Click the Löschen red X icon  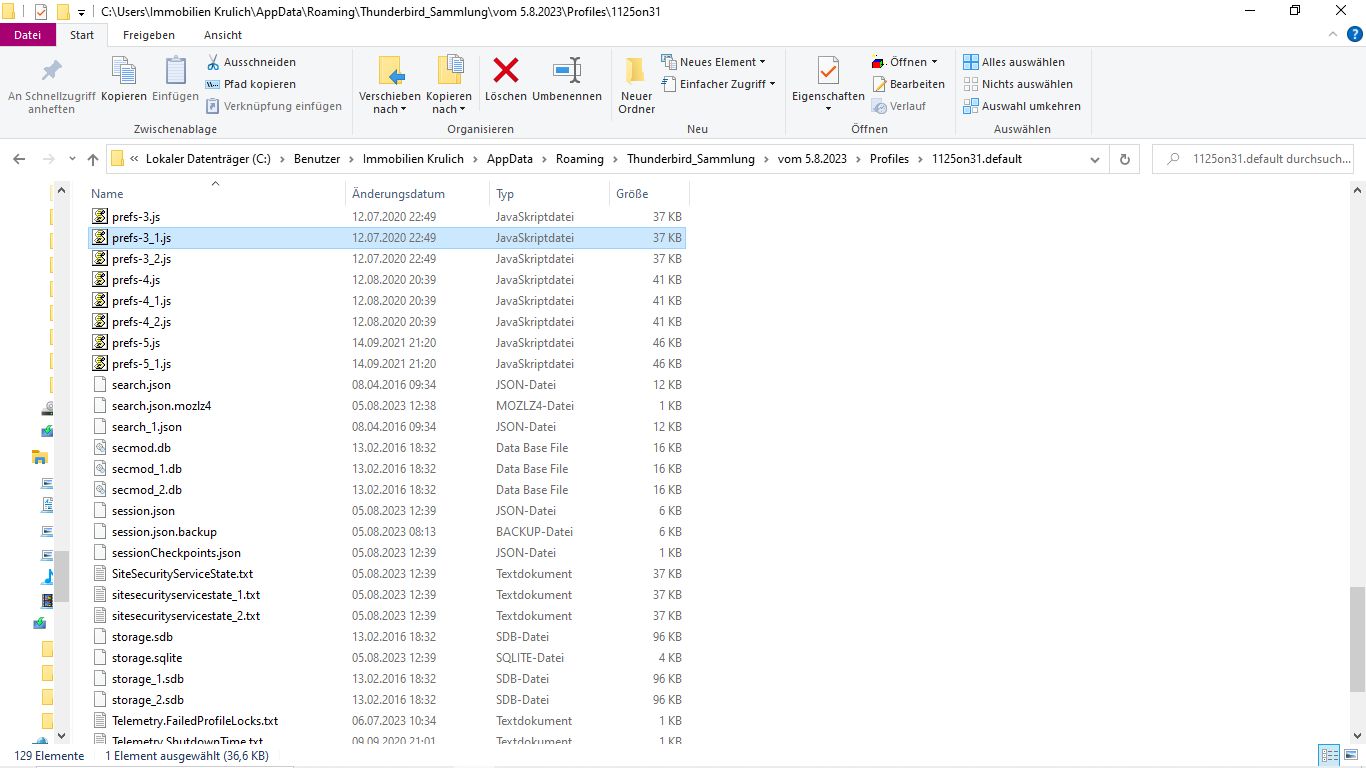click(x=506, y=72)
